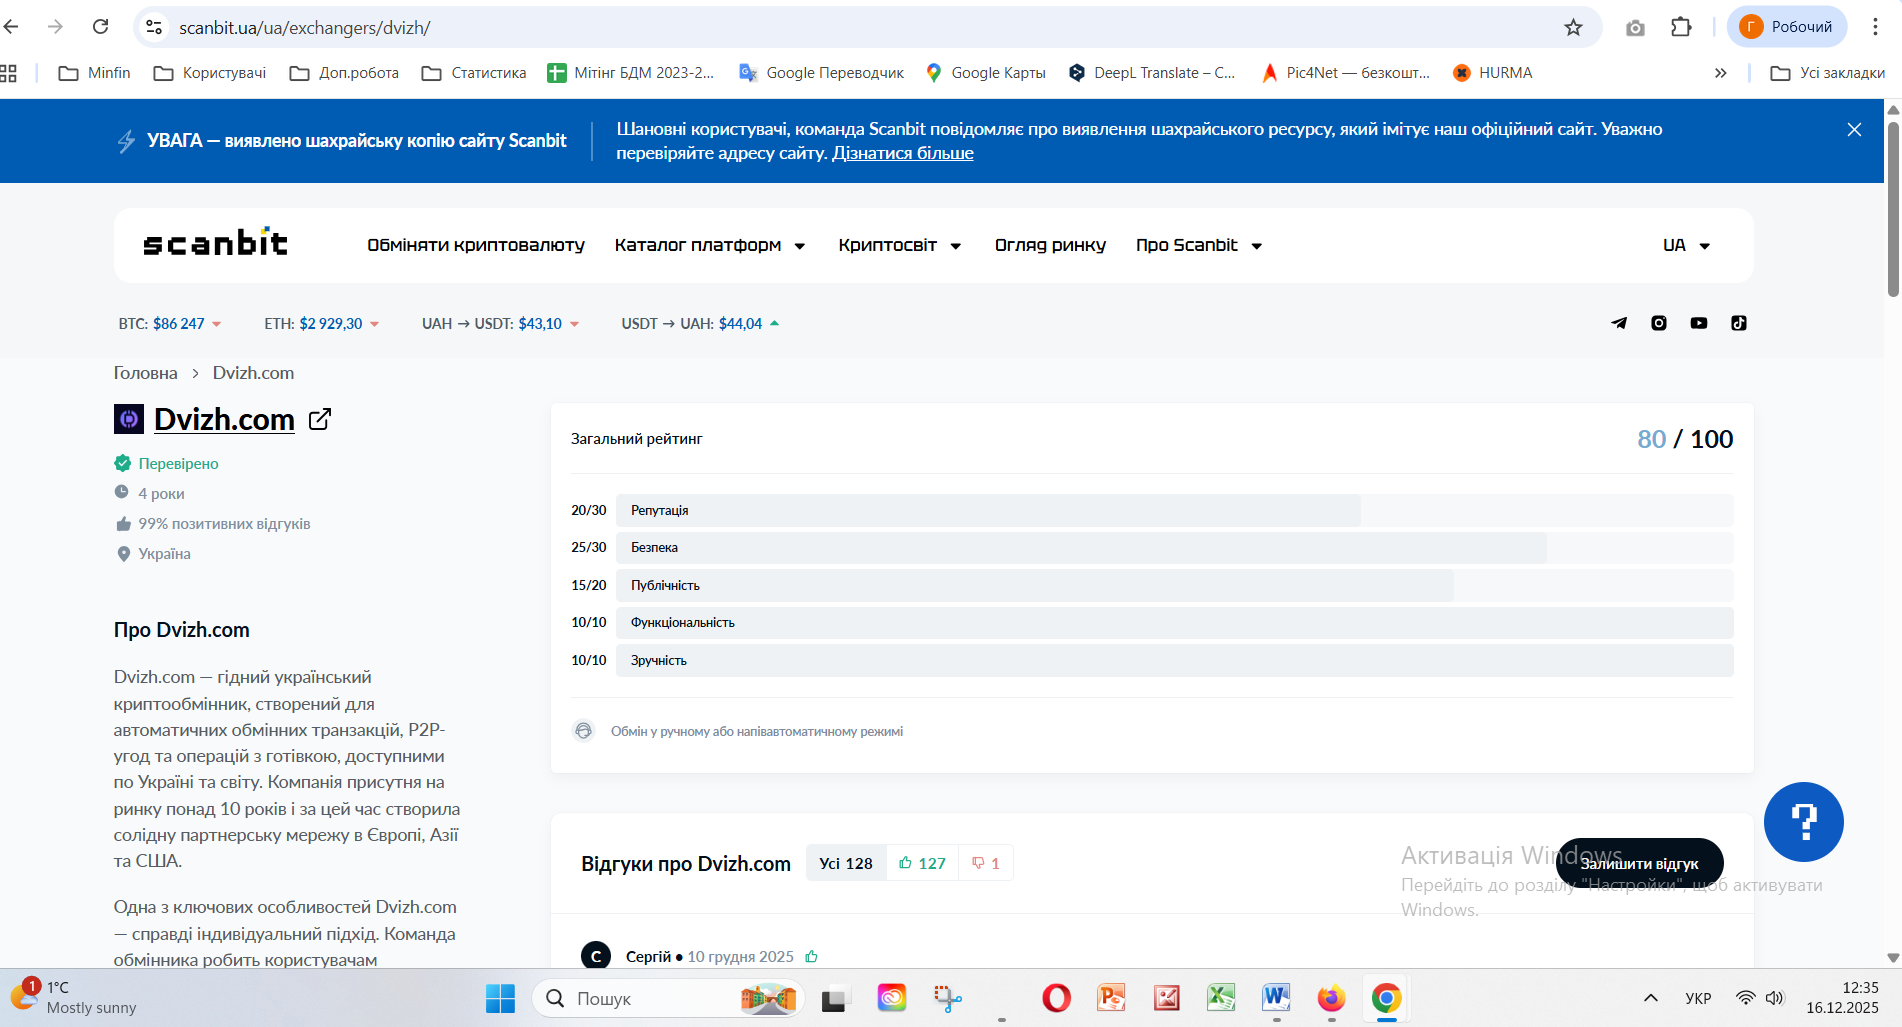Expand the Криптосвіт menu
The height and width of the screenshot is (1027, 1902).
[900, 246]
